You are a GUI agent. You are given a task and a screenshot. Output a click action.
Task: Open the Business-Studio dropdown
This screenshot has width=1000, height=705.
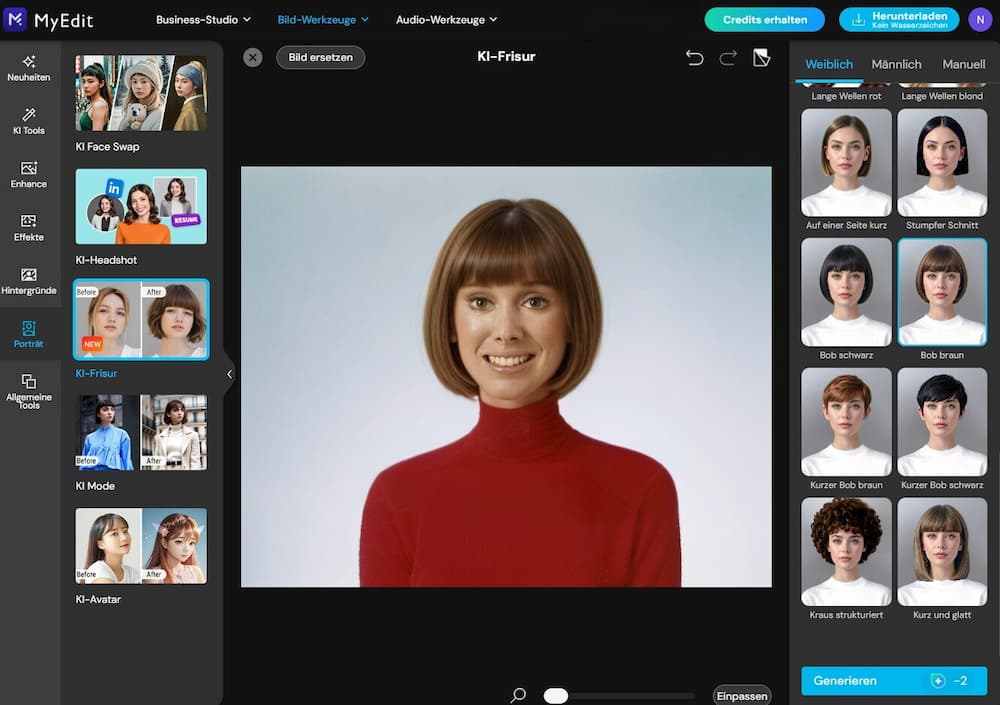(x=203, y=18)
